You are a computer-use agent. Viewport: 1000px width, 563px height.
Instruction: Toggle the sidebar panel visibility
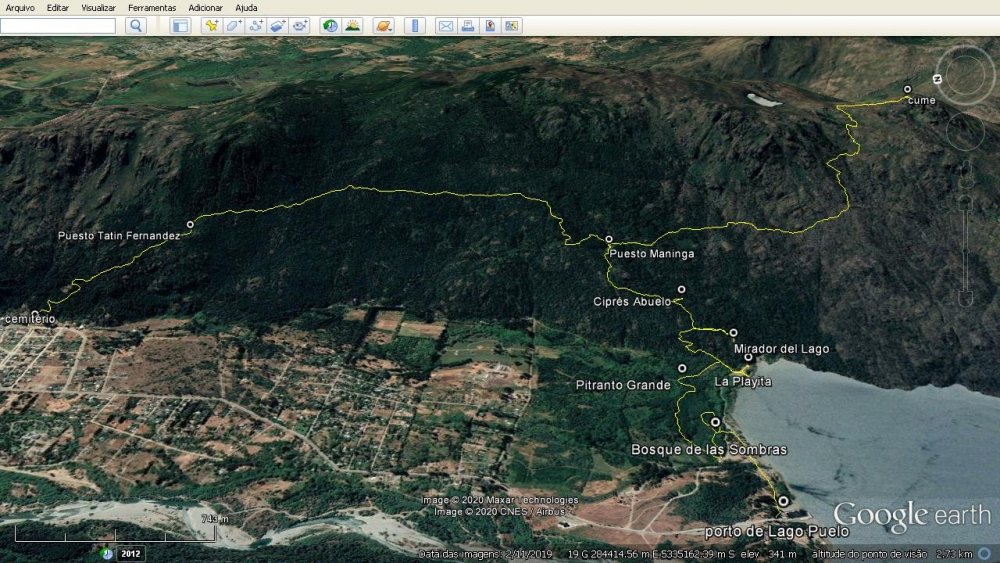point(180,26)
